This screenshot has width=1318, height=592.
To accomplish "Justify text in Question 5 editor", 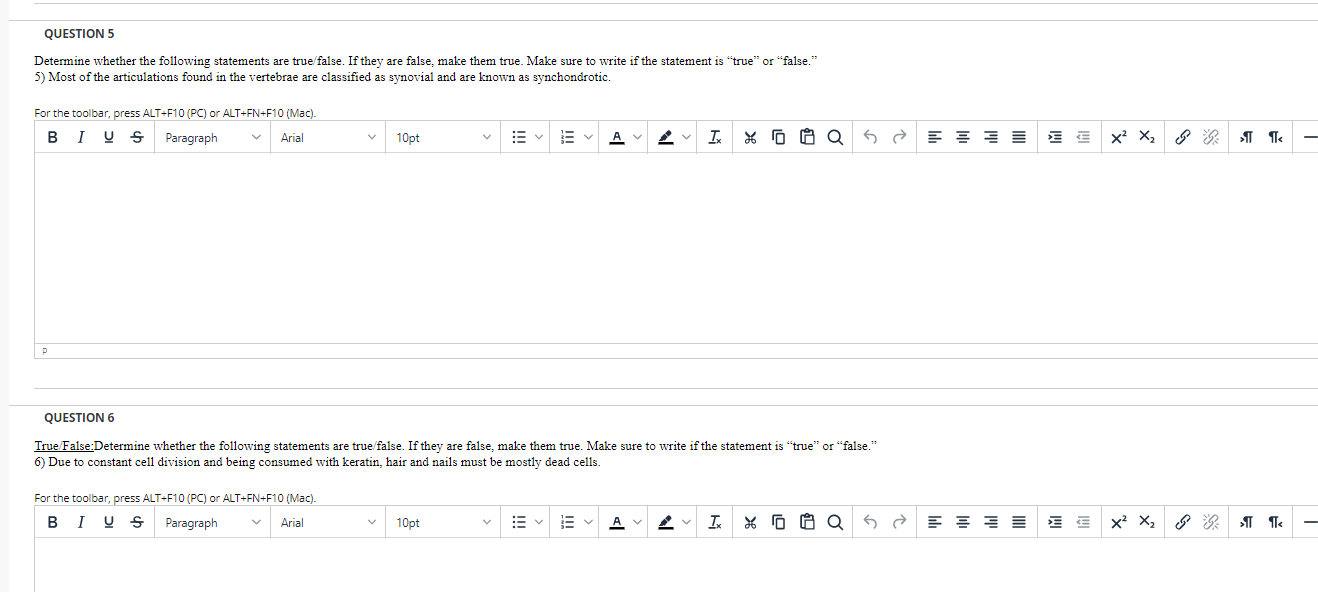I will click(1017, 138).
